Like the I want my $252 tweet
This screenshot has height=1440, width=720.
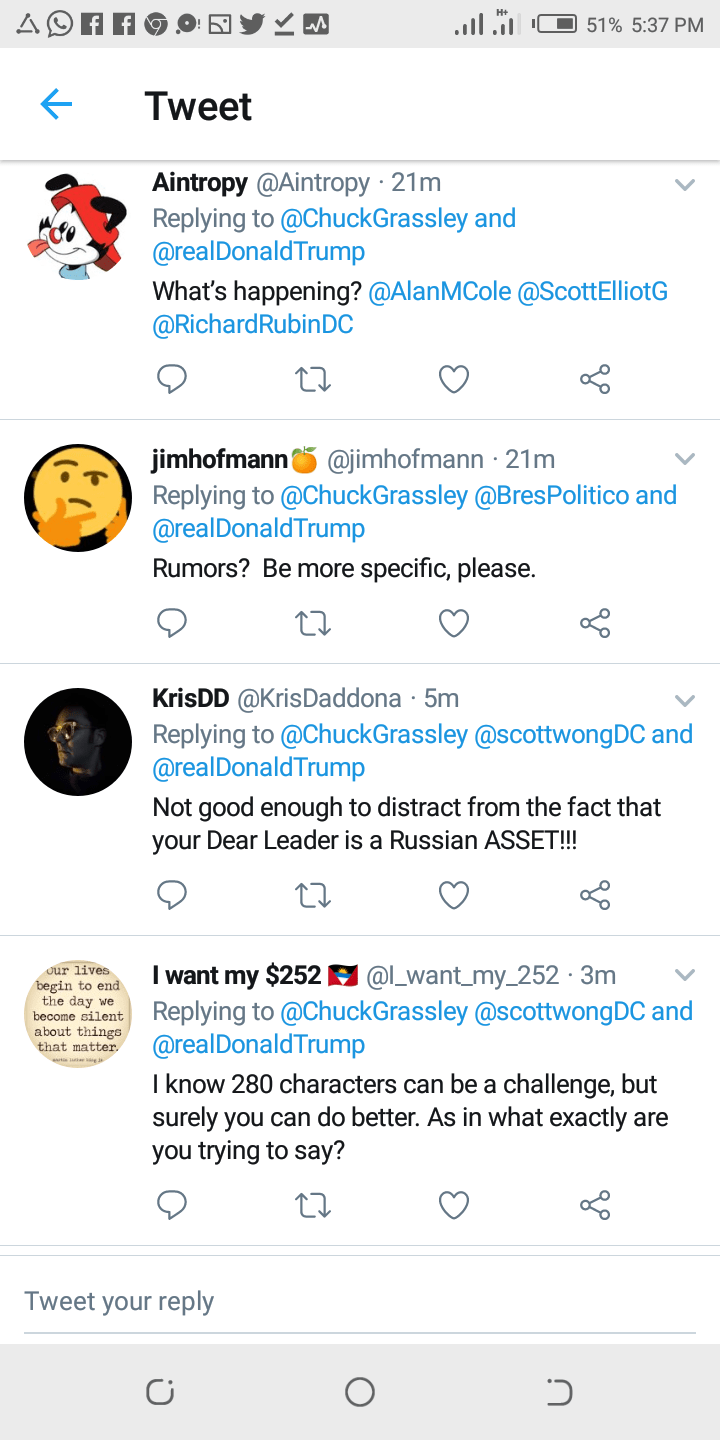click(x=454, y=1205)
